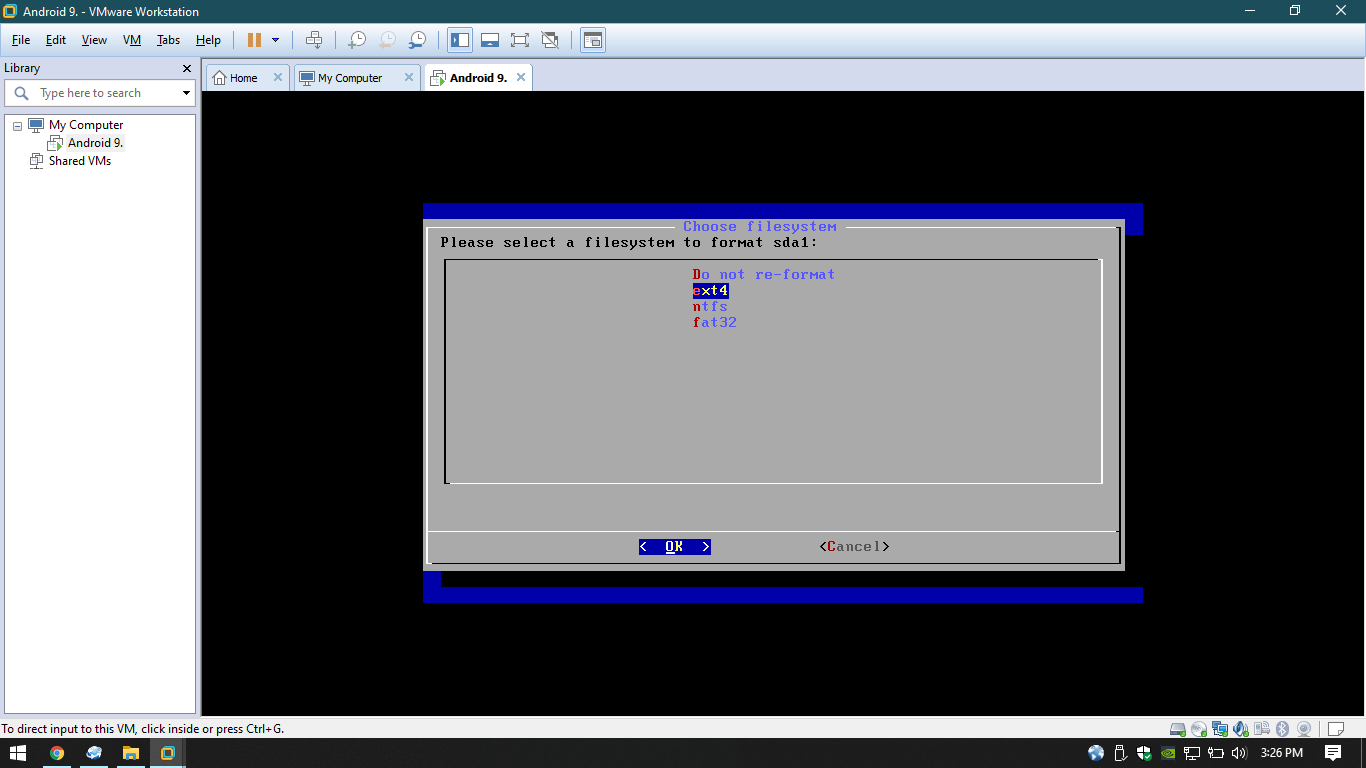Click the VMware Workstation taskbar icon
This screenshot has width=1366, height=768.
click(x=168, y=753)
